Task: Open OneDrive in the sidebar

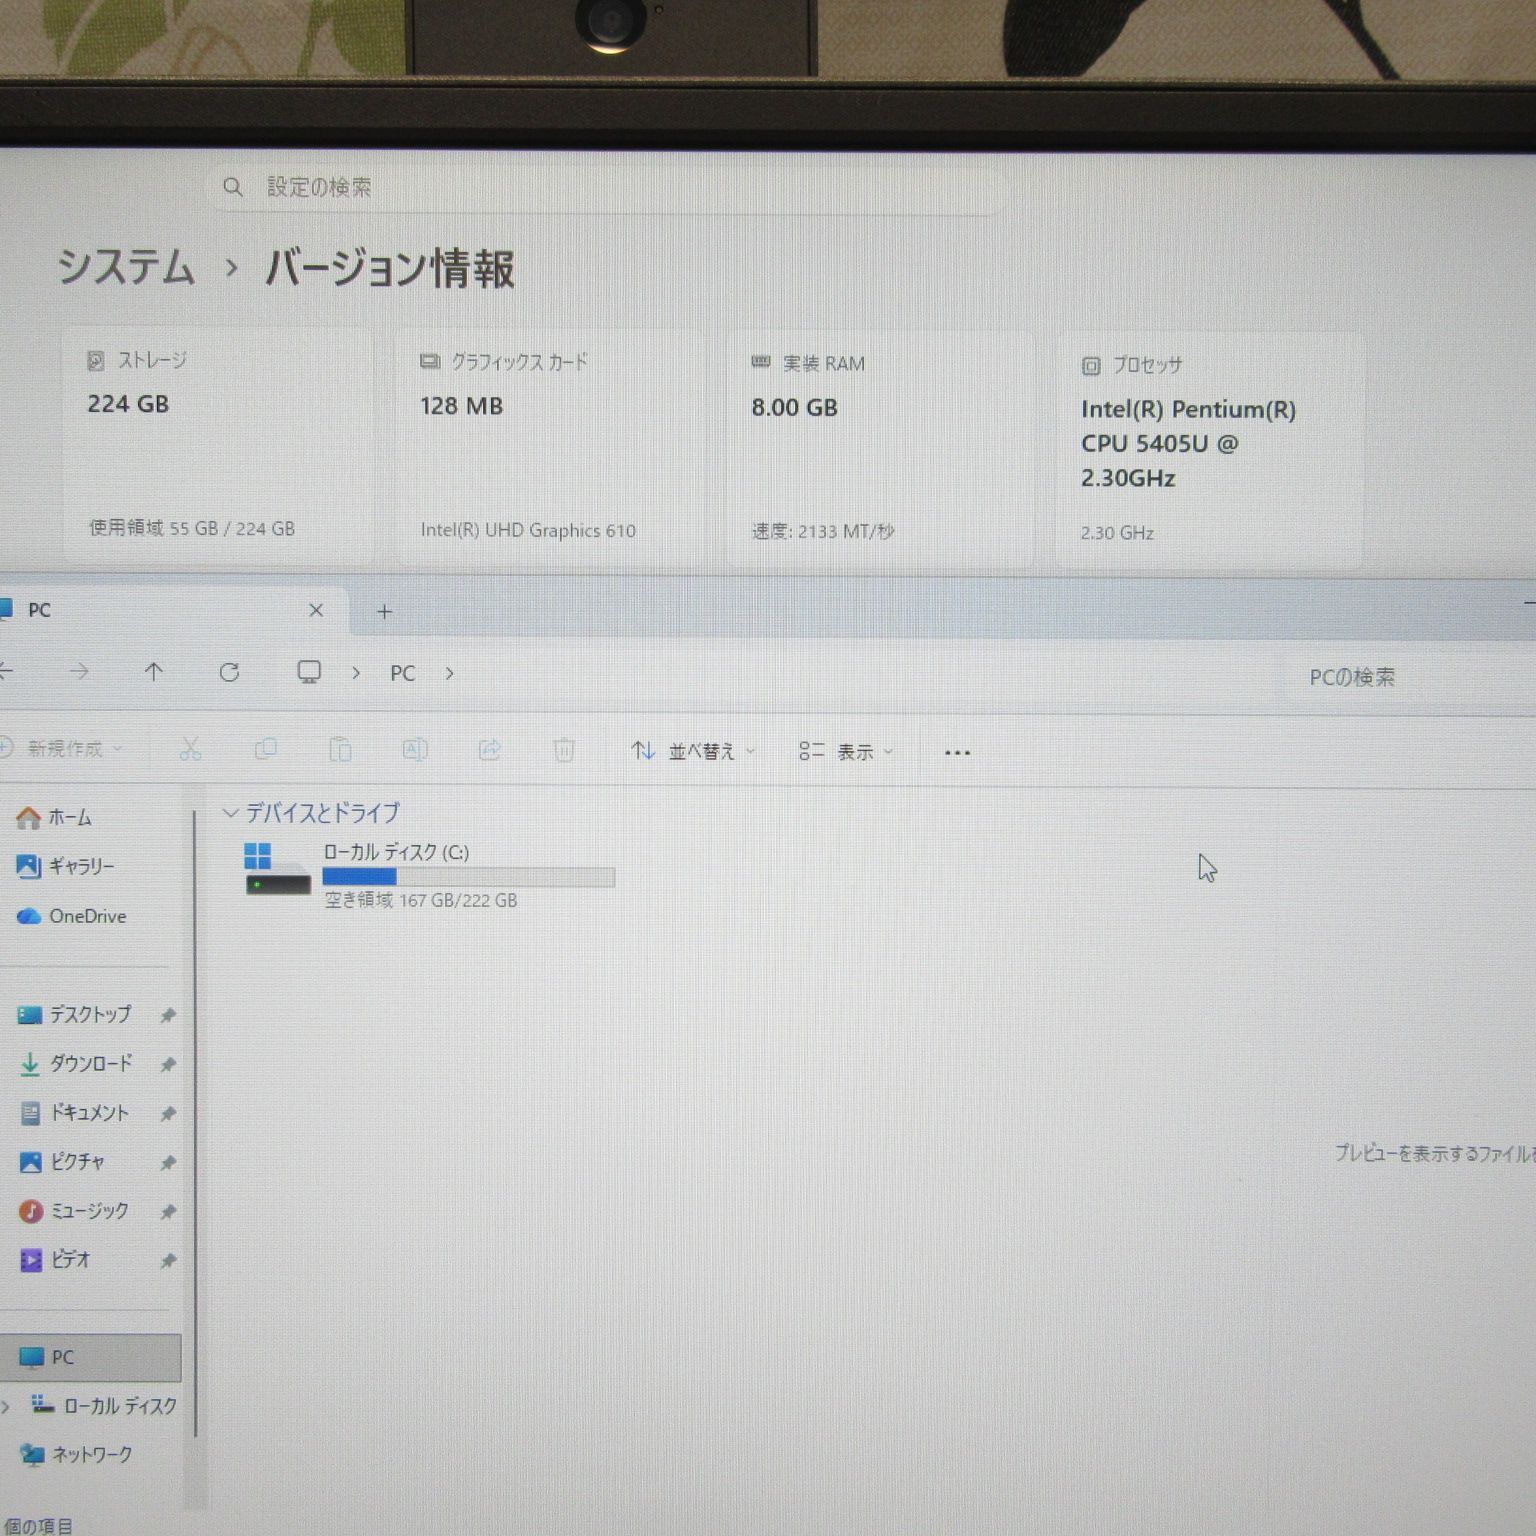Action: [x=72, y=916]
